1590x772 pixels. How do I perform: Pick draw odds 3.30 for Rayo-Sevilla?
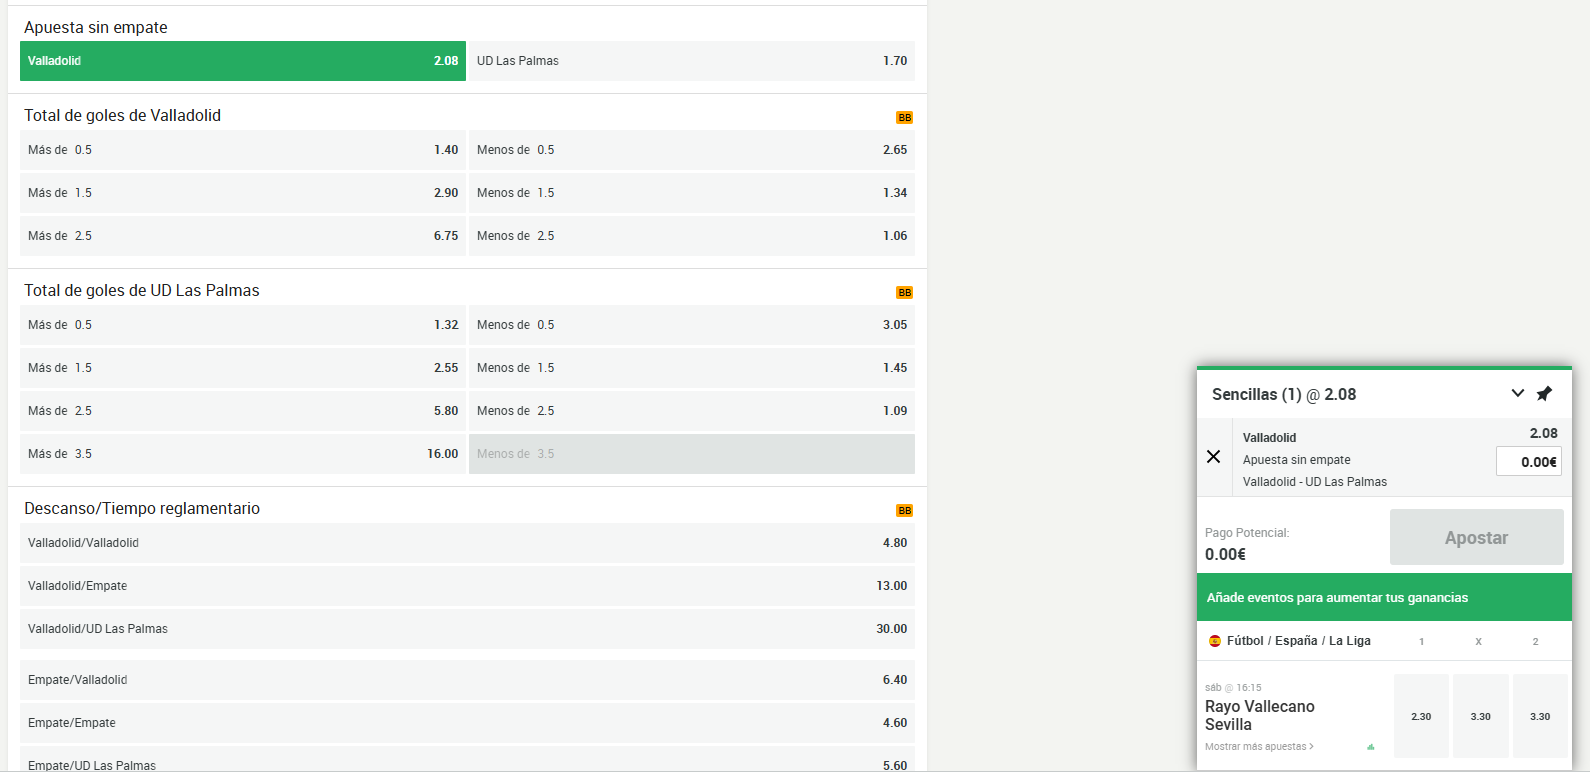pos(1481,716)
